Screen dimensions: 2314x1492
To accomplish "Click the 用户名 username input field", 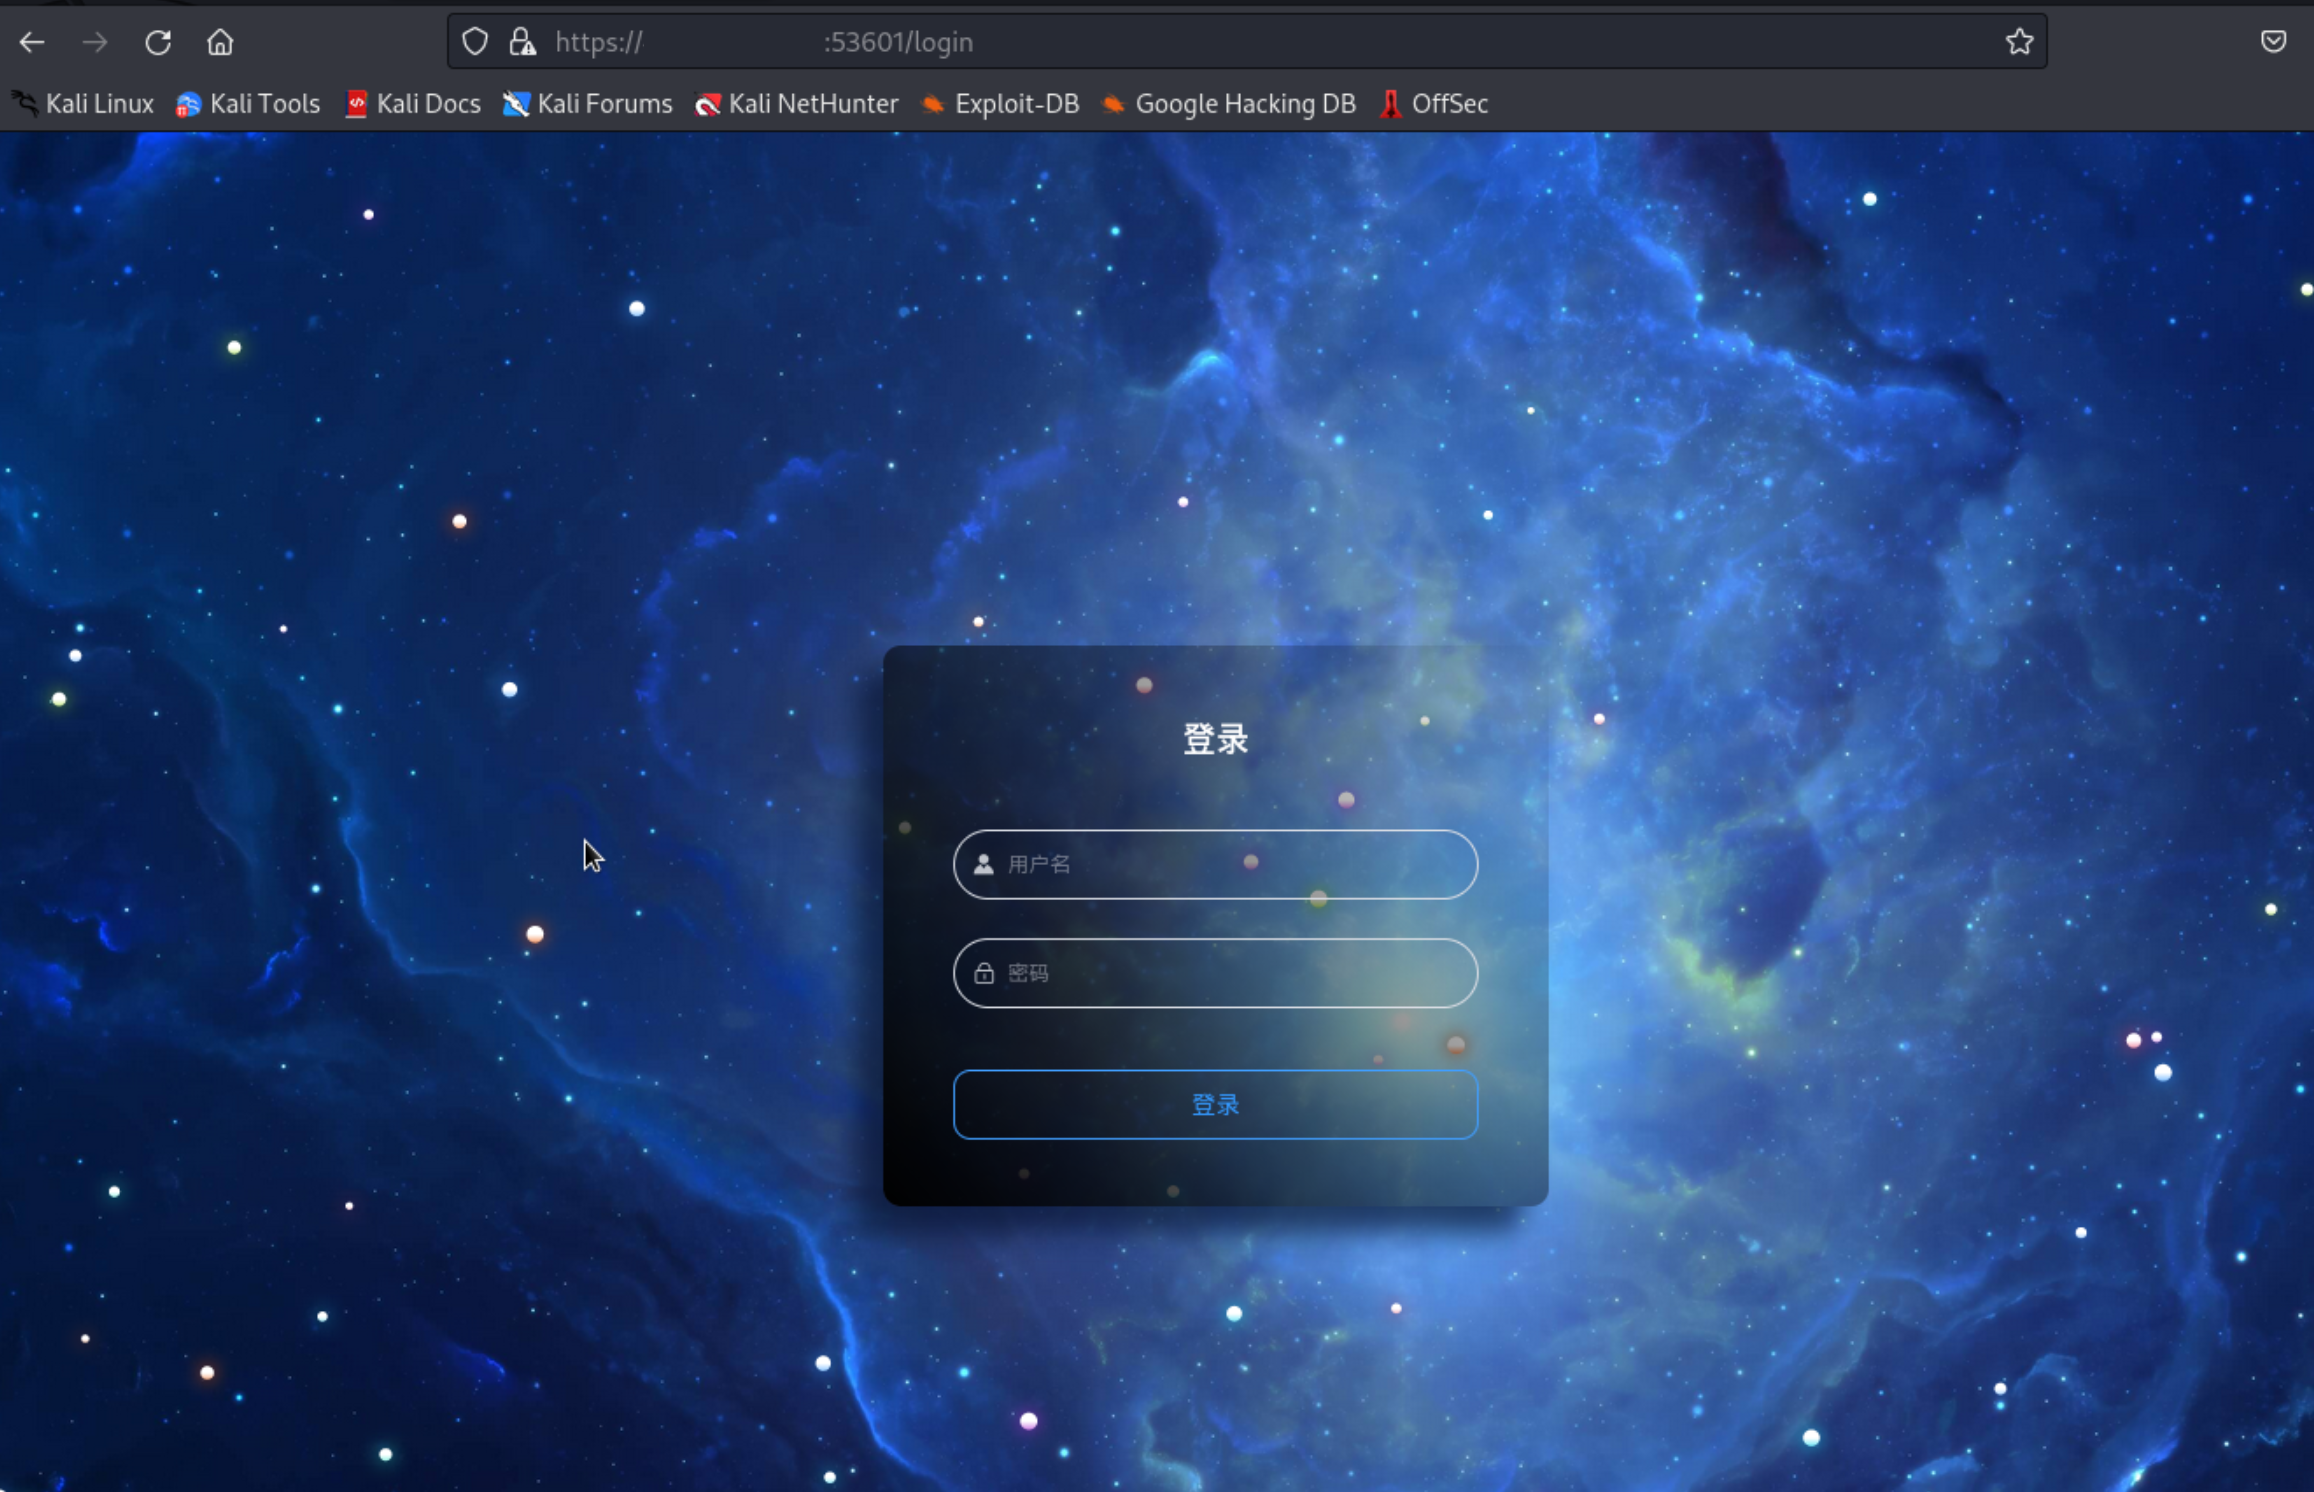I will point(1214,863).
